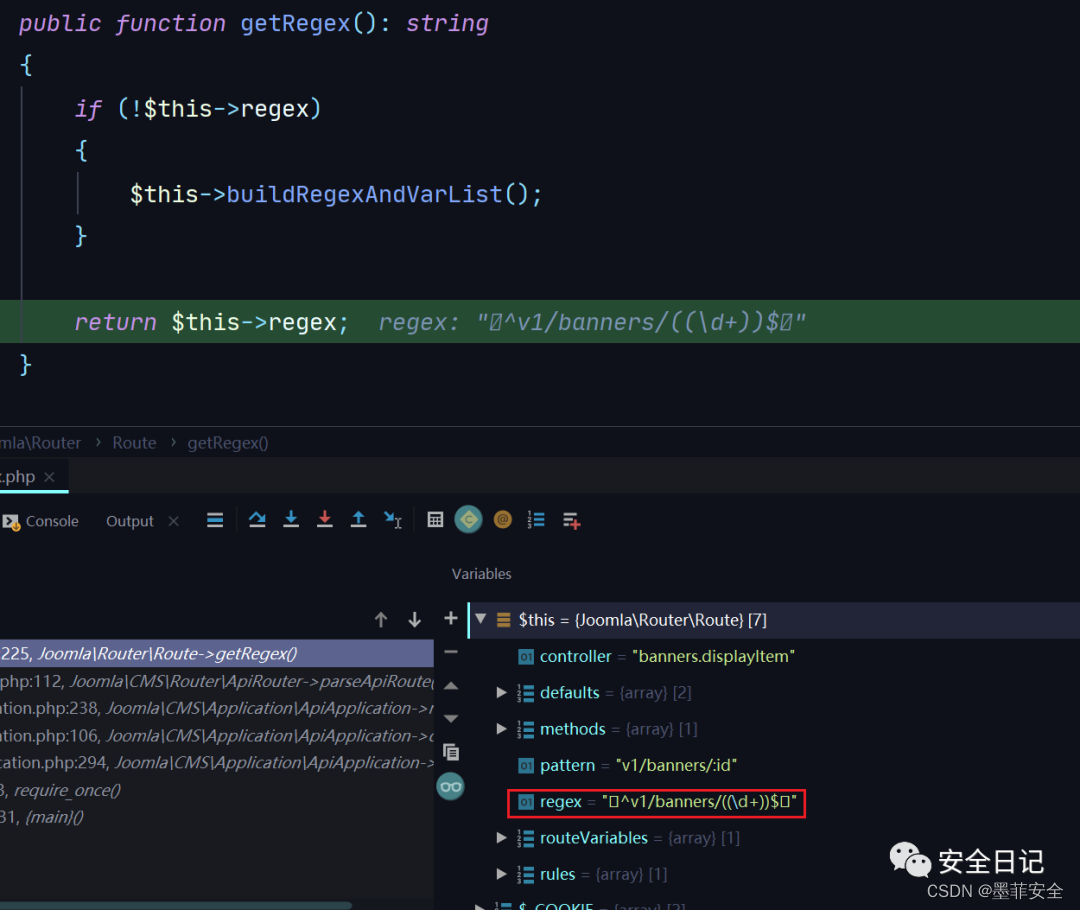Close the Output tab
Image resolution: width=1080 pixels, height=910 pixels.
(x=174, y=521)
